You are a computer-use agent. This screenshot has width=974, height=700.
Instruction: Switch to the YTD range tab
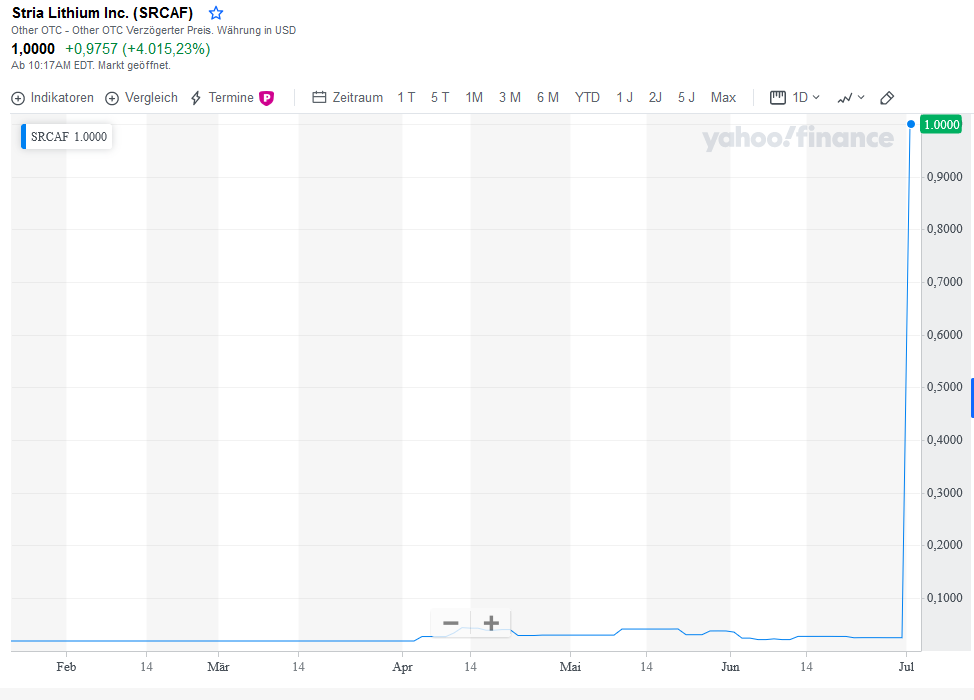(587, 97)
